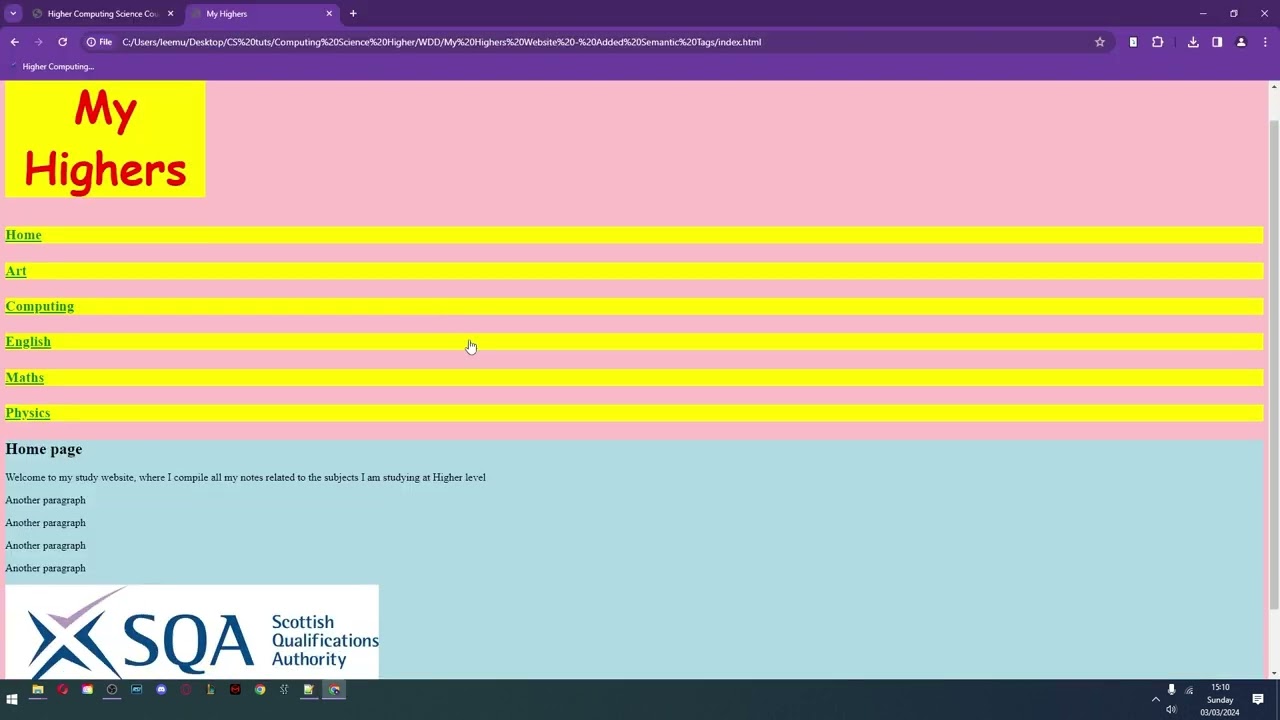The image size is (1280, 720).
Task: Open the Wi-Fi network tray icon
Action: pos(1189,690)
